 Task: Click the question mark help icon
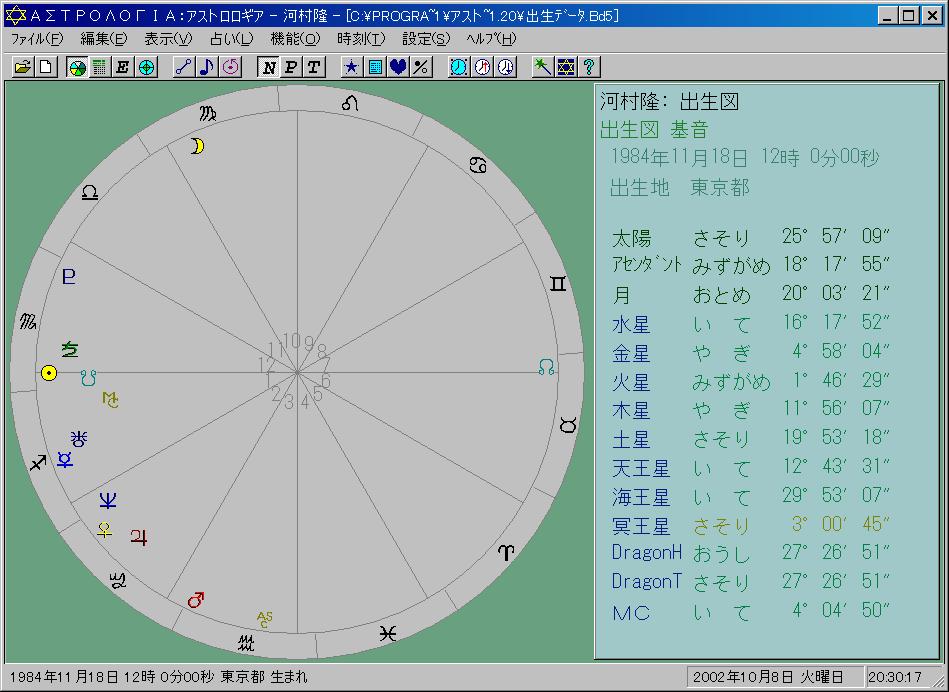[x=589, y=67]
